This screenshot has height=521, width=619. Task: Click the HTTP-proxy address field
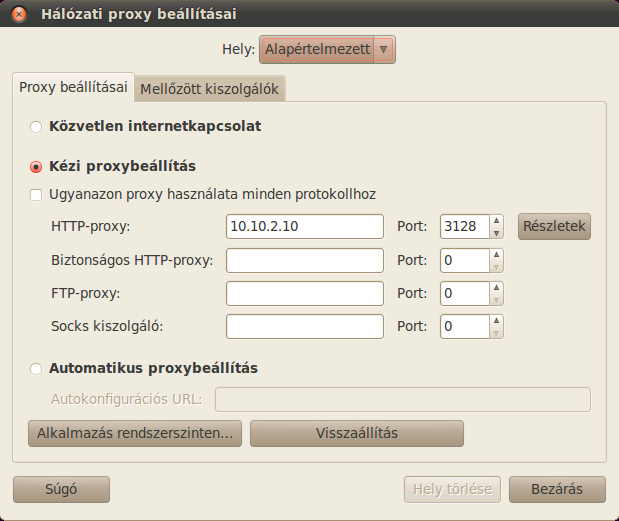(x=305, y=227)
